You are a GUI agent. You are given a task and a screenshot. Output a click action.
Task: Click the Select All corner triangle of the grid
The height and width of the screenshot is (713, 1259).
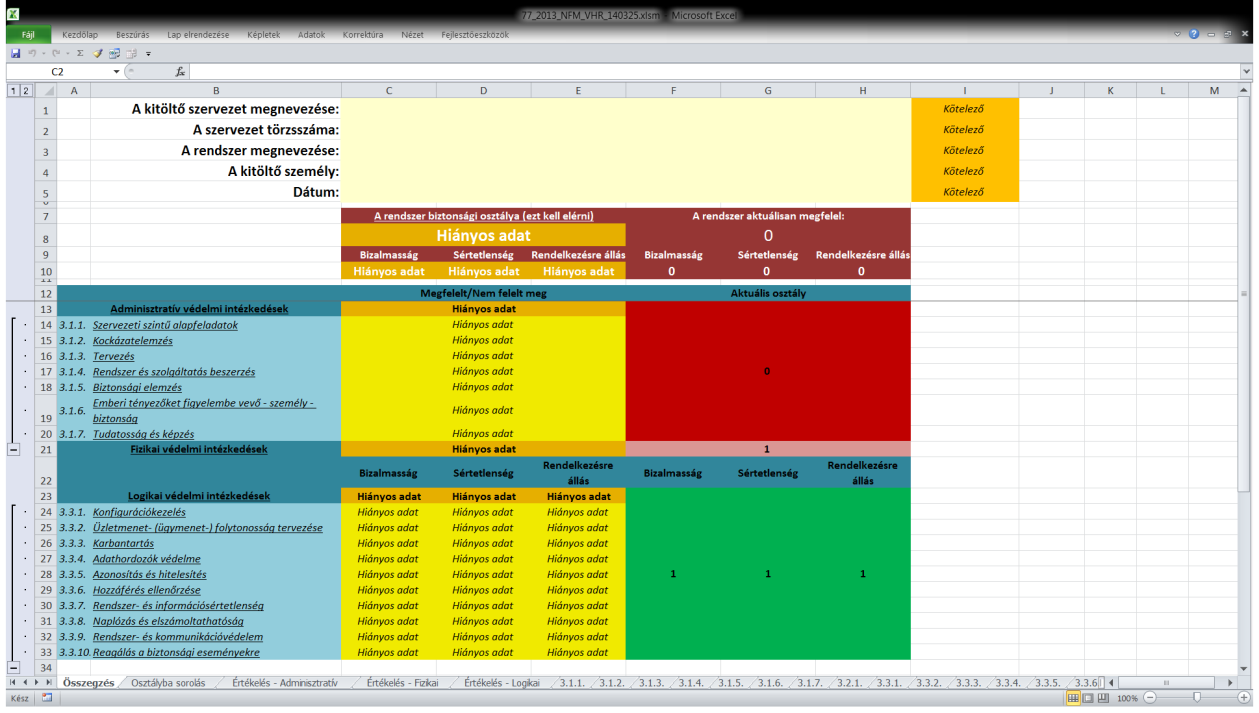[45, 91]
